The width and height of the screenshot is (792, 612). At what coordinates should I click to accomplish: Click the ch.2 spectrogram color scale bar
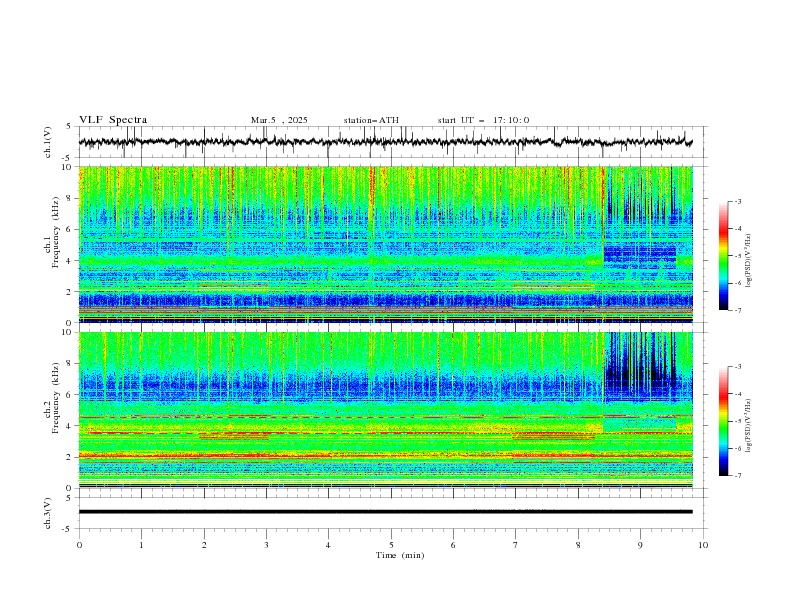click(723, 421)
